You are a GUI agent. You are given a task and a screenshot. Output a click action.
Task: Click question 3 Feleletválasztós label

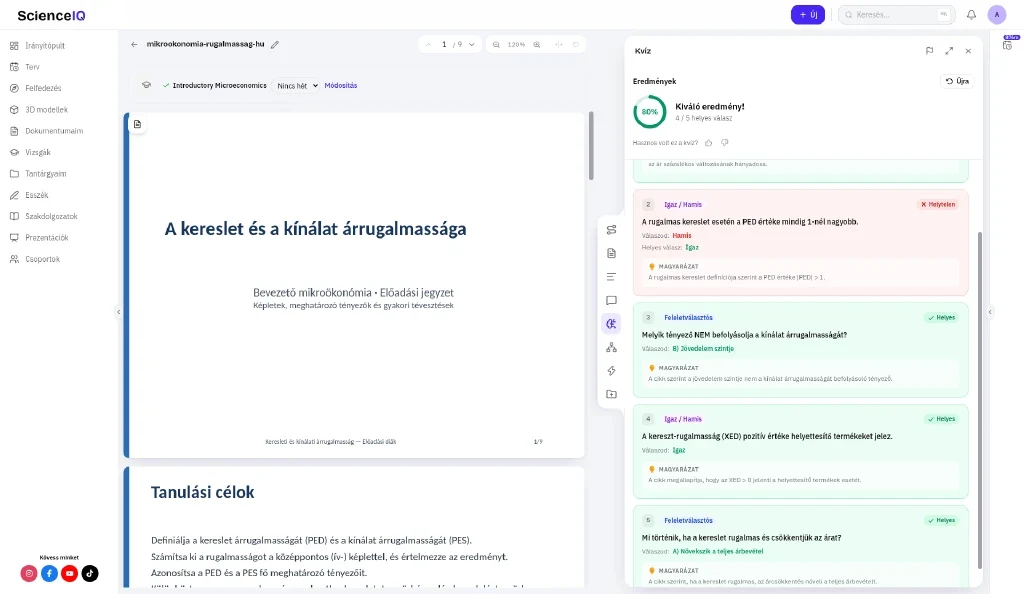(688, 317)
